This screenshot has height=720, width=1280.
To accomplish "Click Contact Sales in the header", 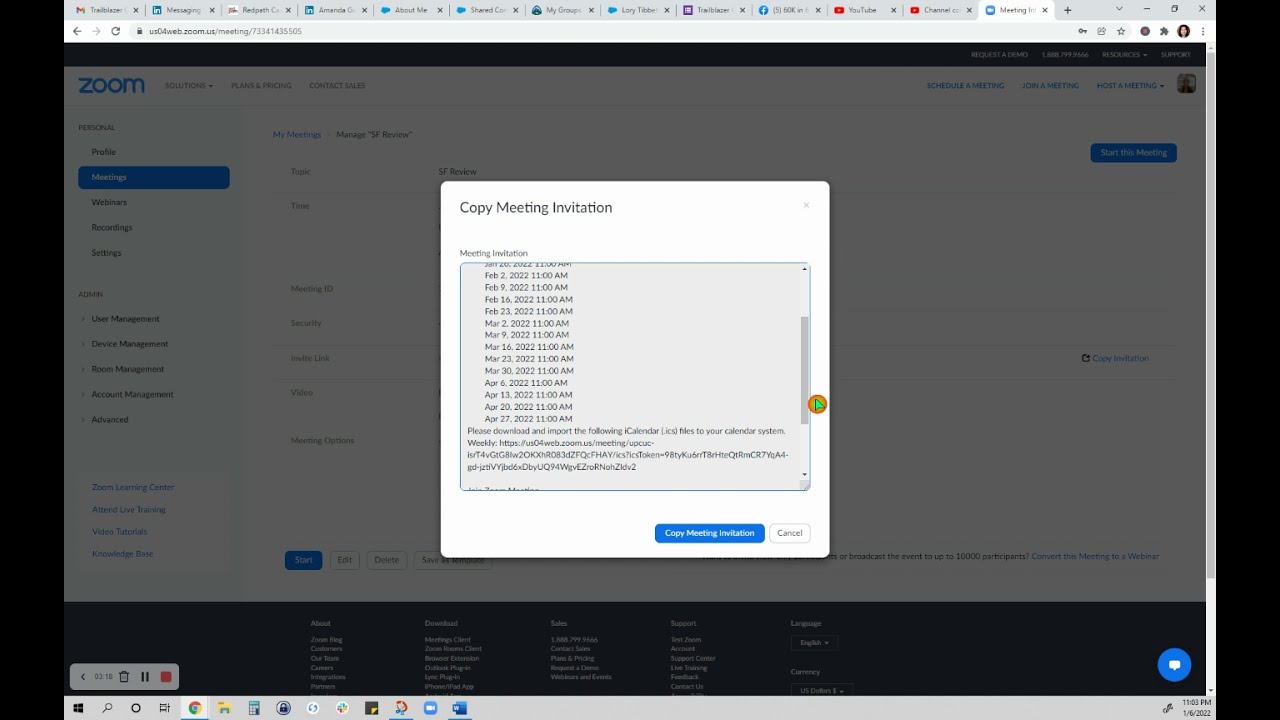I will pyautogui.click(x=337, y=86).
